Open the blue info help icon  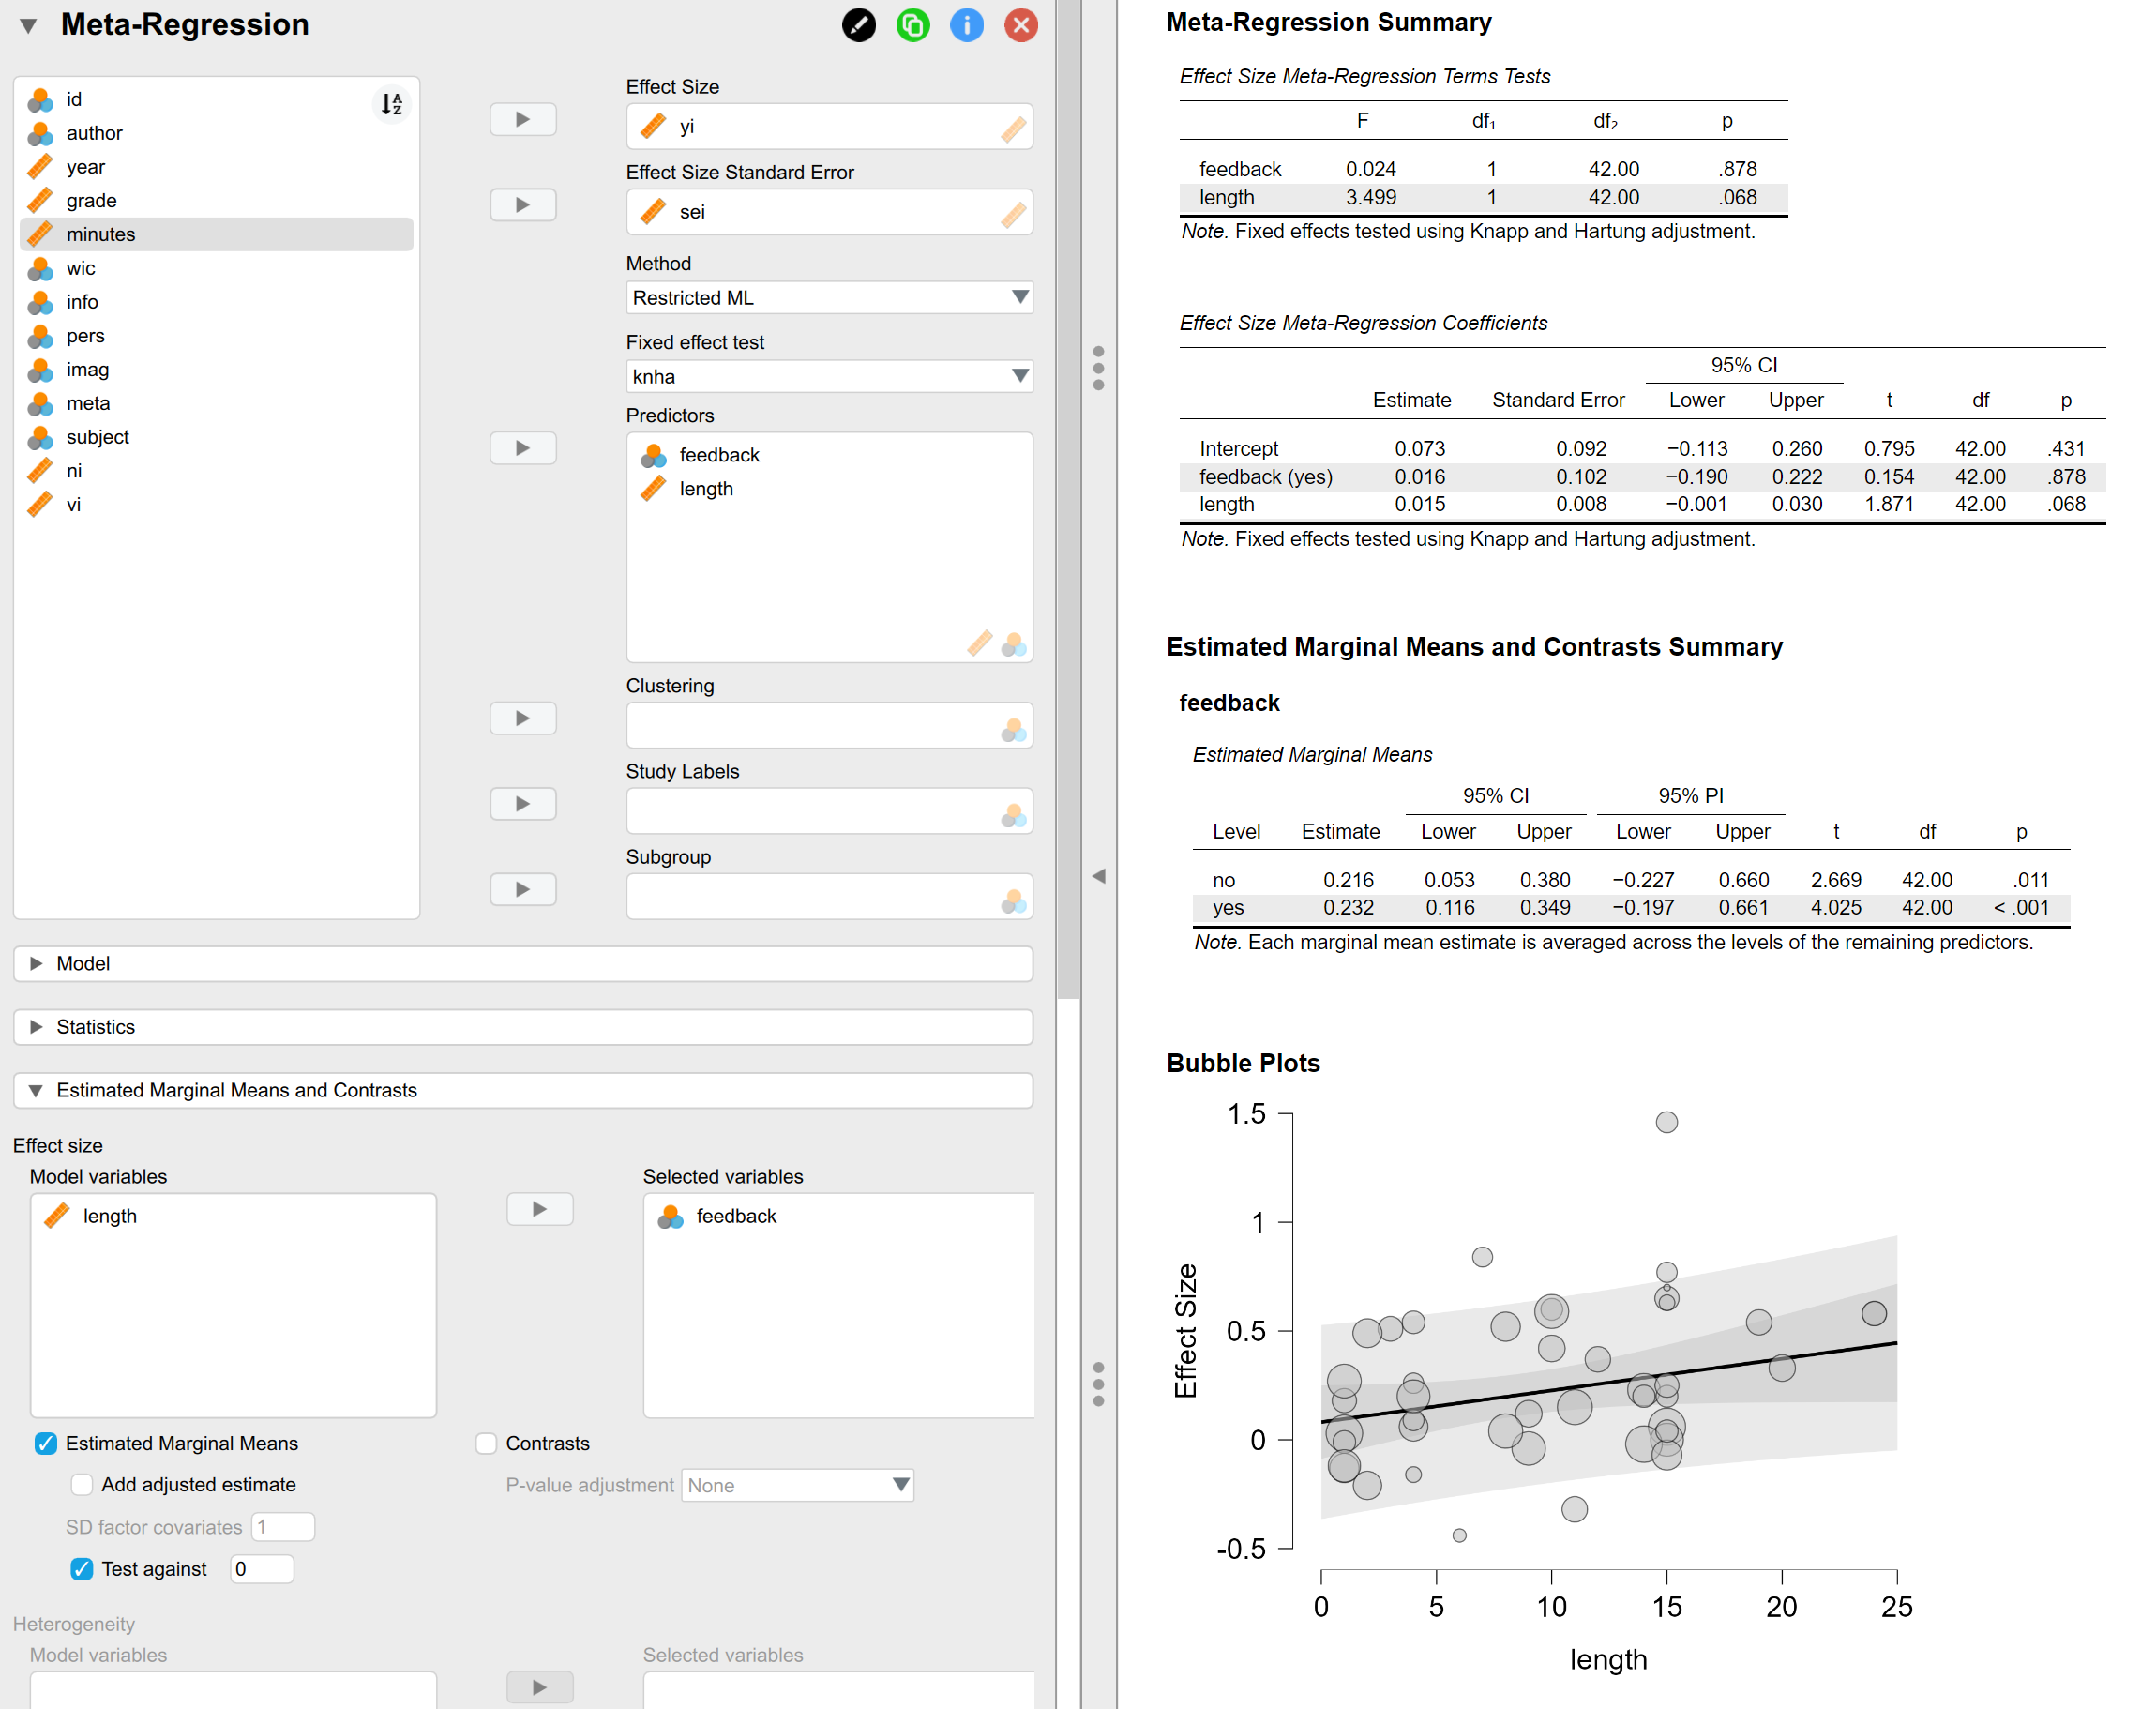click(x=966, y=25)
